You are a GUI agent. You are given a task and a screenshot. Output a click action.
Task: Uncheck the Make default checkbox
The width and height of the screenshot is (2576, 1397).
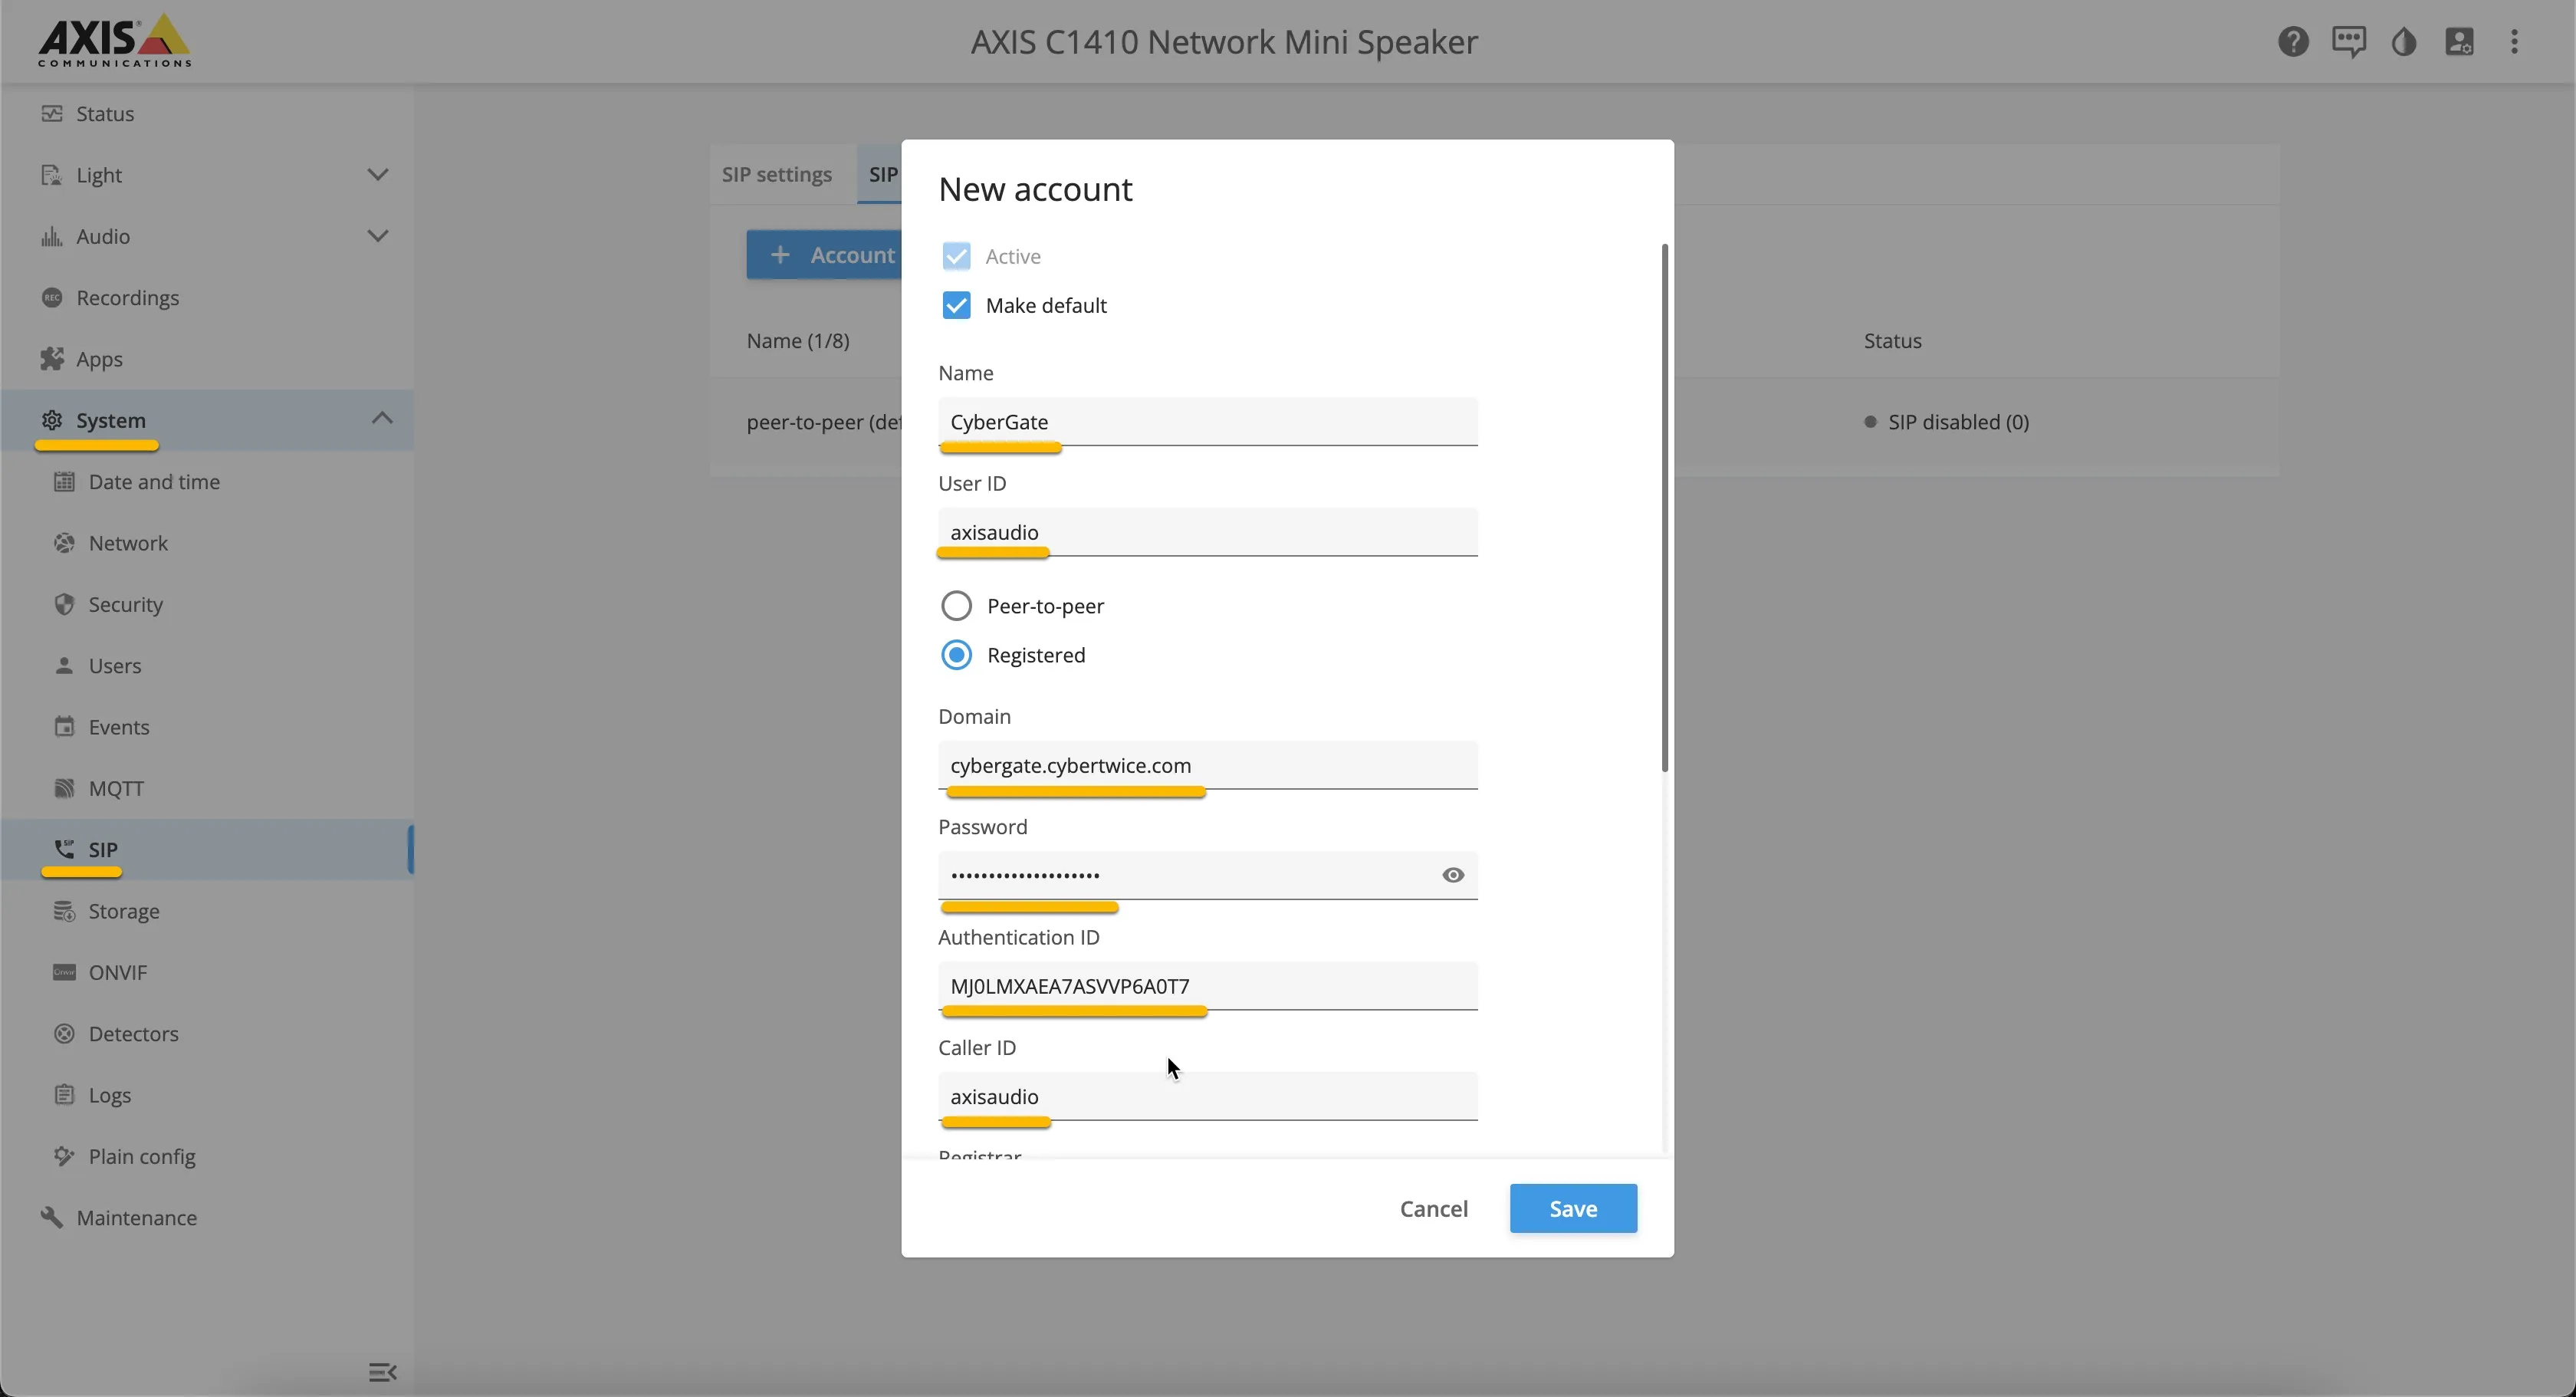(956, 305)
